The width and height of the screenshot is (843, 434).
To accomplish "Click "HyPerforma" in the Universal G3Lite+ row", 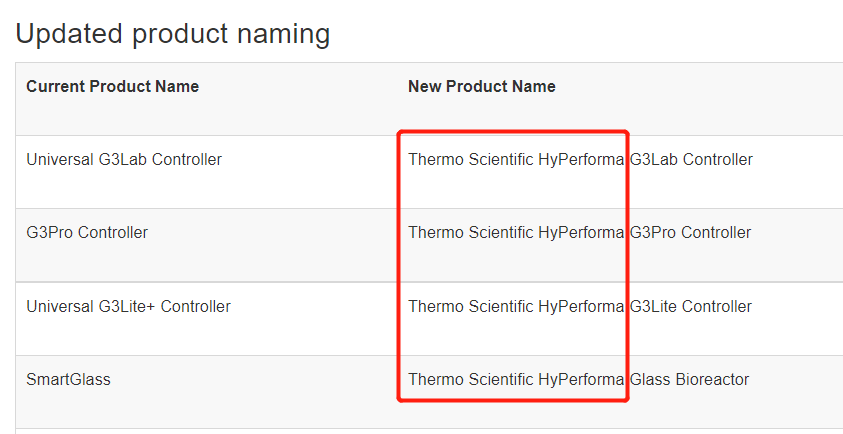I will click(x=580, y=307).
